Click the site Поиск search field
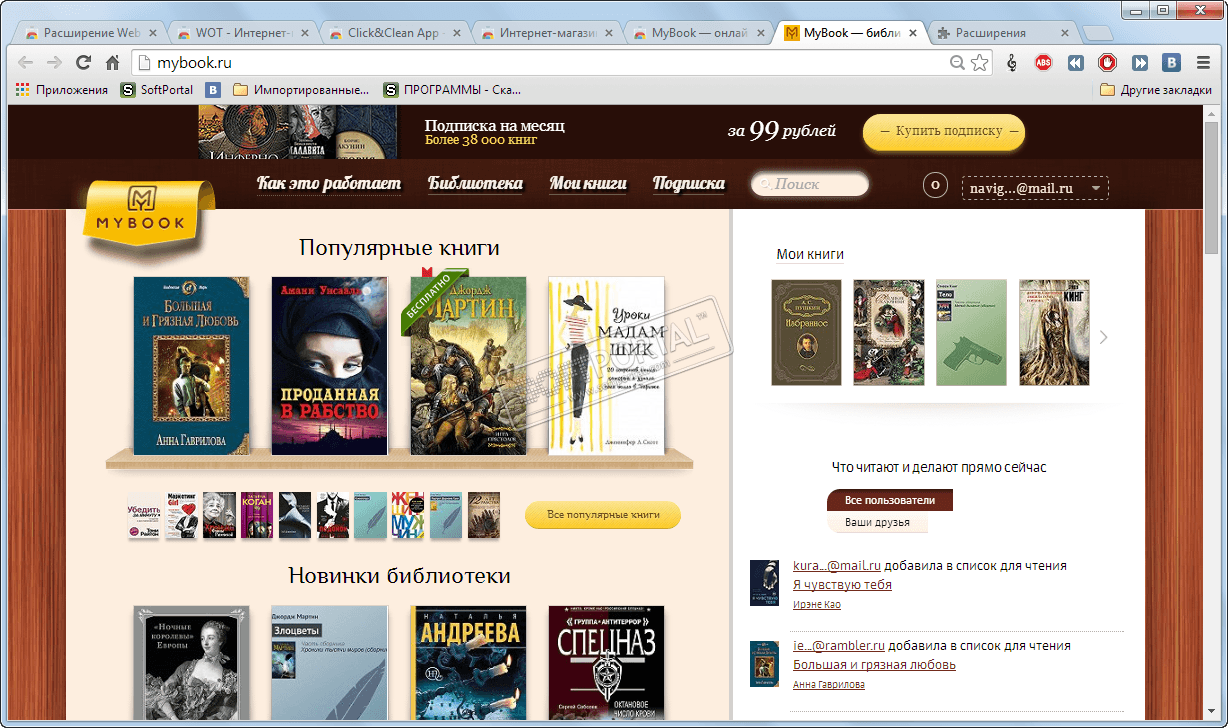Screen dimensions: 1228x728 click(810, 184)
